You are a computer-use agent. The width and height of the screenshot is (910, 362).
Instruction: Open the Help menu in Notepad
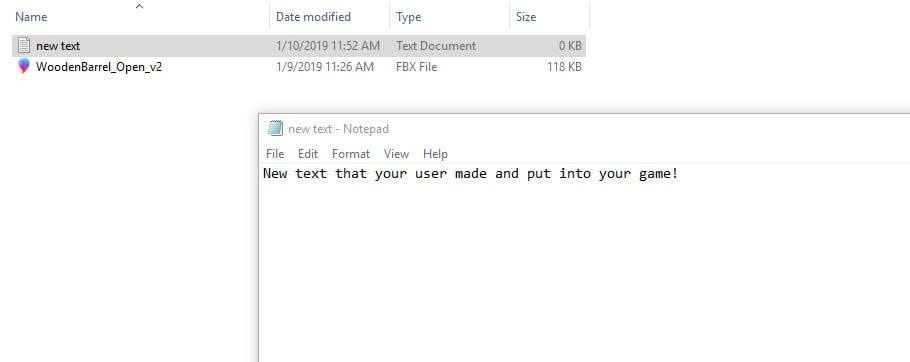click(x=435, y=154)
